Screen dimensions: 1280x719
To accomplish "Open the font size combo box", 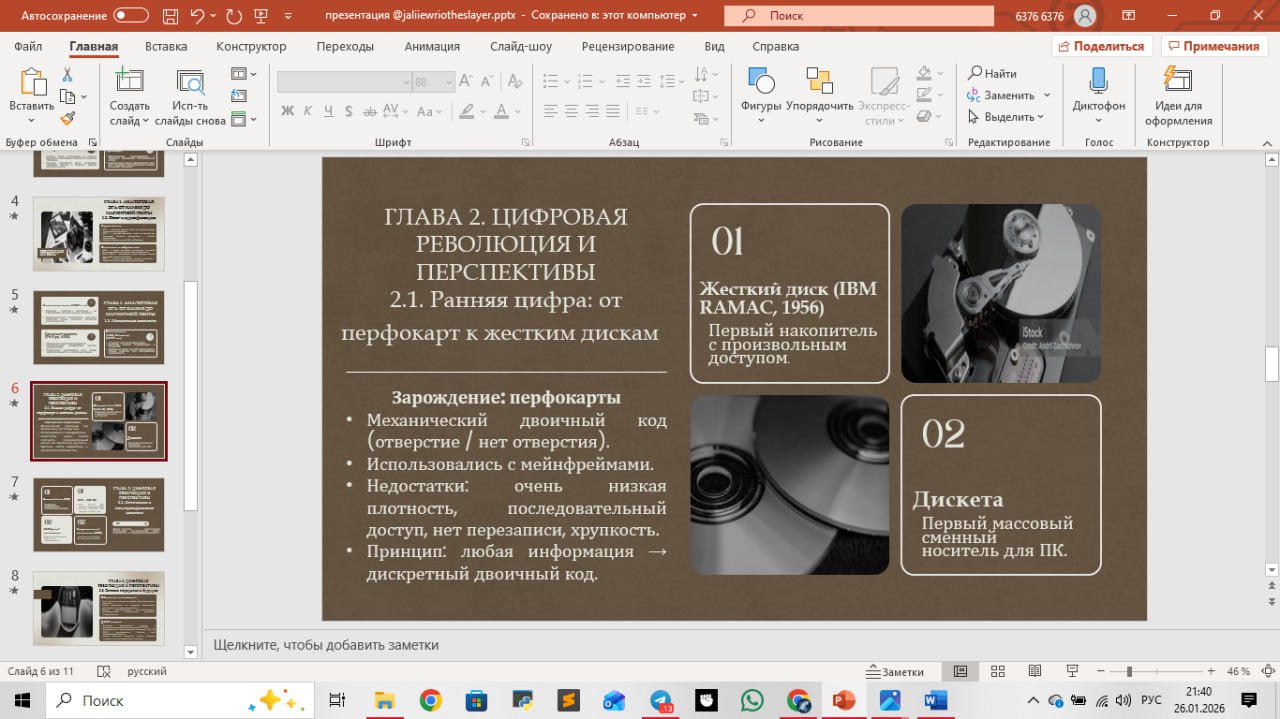I will click(433, 82).
